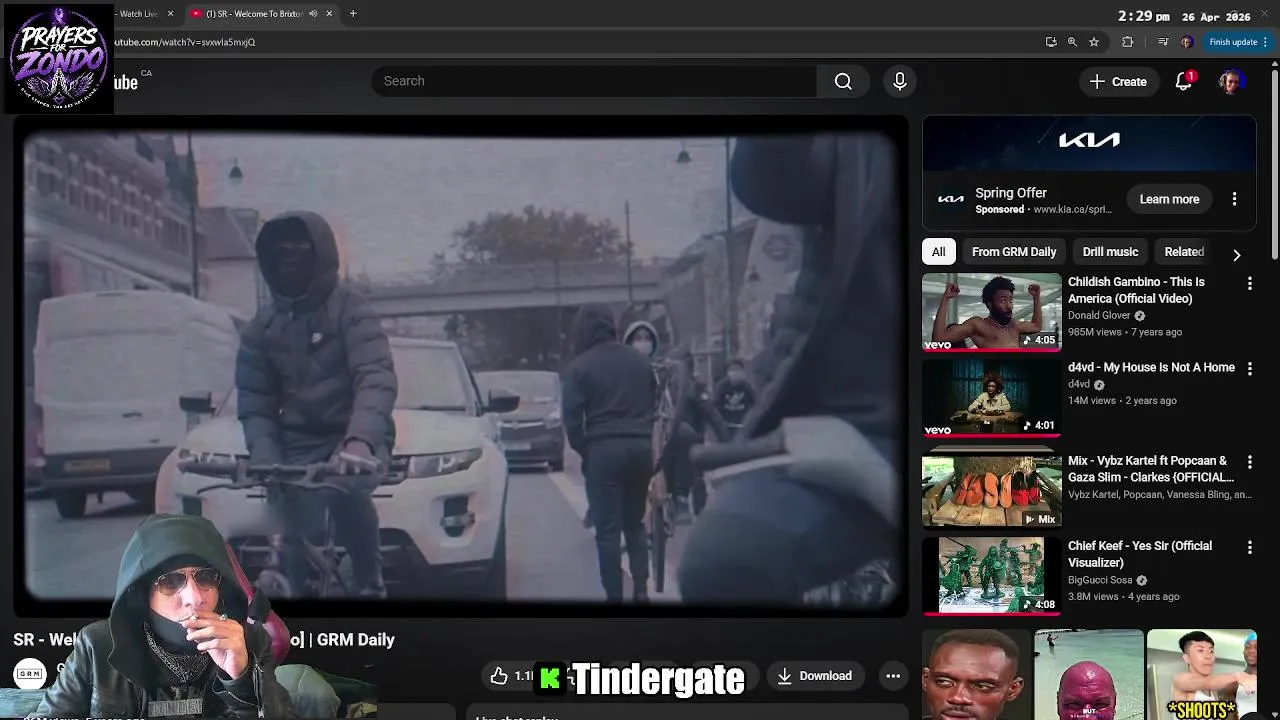Click the Download button under the video
The width and height of the screenshot is (1280, 720).
(815, 676)
